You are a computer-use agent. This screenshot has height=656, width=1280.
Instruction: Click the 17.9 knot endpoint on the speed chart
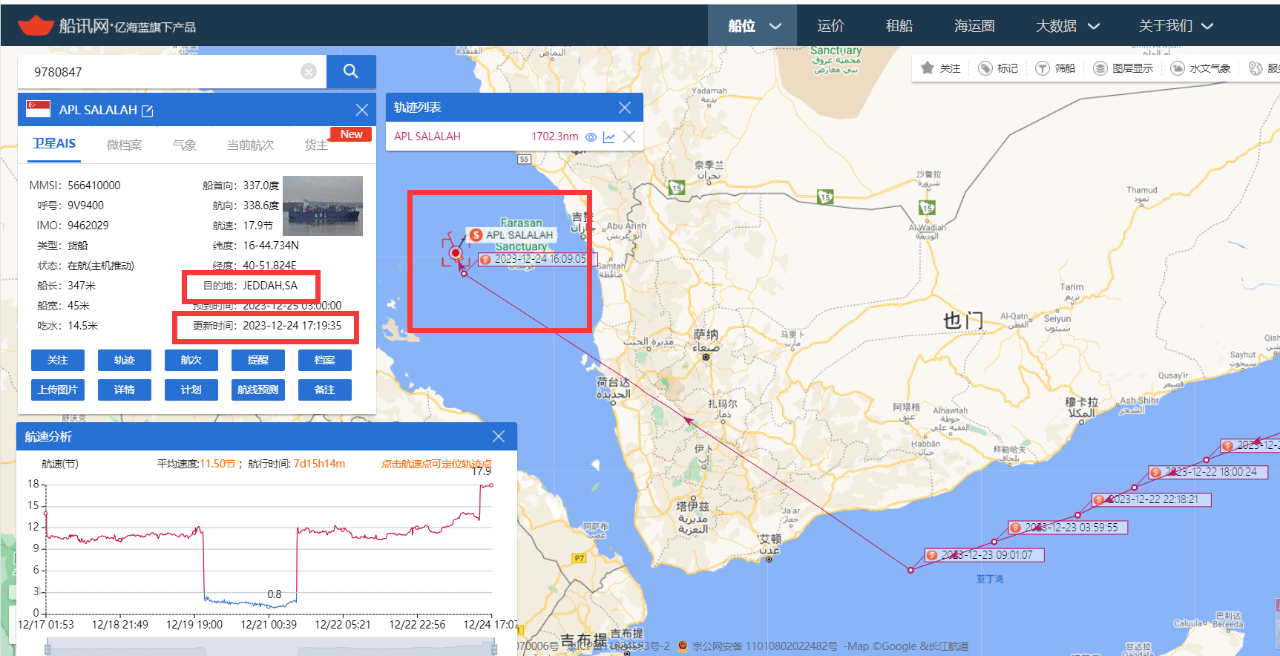pos(491,485)
